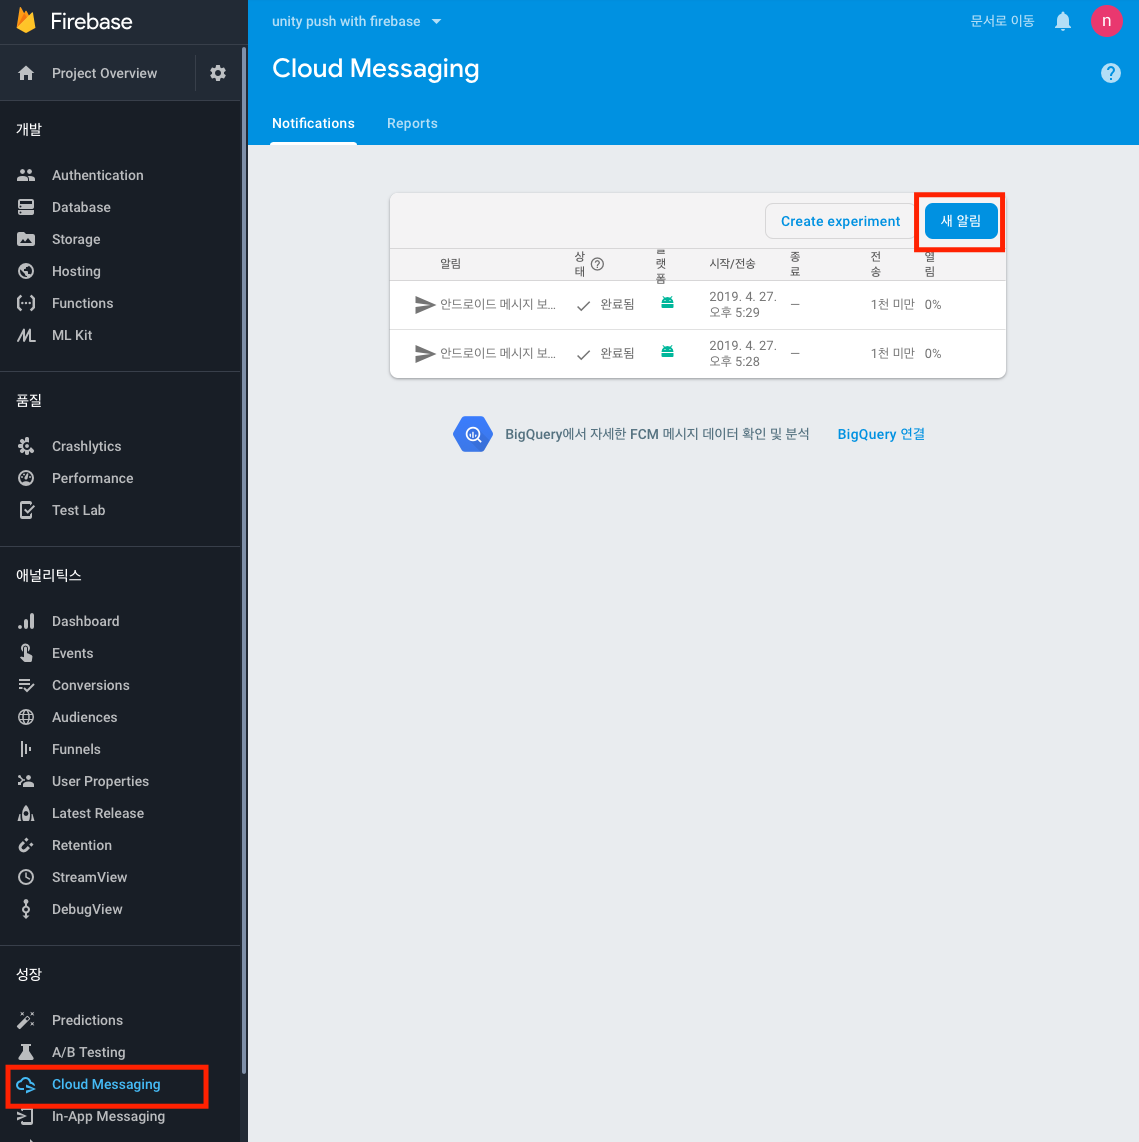This screenshot has width=1139, height=1142.
Task: Click the User Properties icon
Action: [26, 781]
